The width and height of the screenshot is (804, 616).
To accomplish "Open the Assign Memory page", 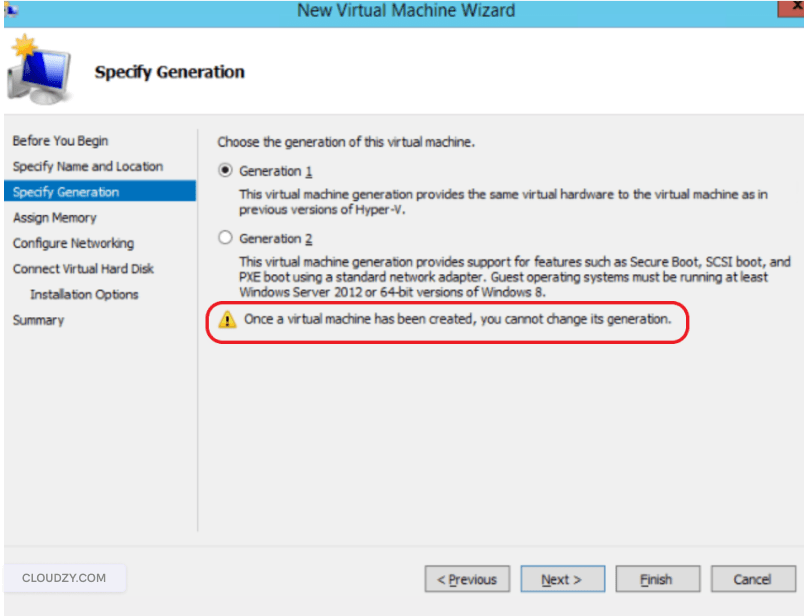I will [x=54, y=217].
